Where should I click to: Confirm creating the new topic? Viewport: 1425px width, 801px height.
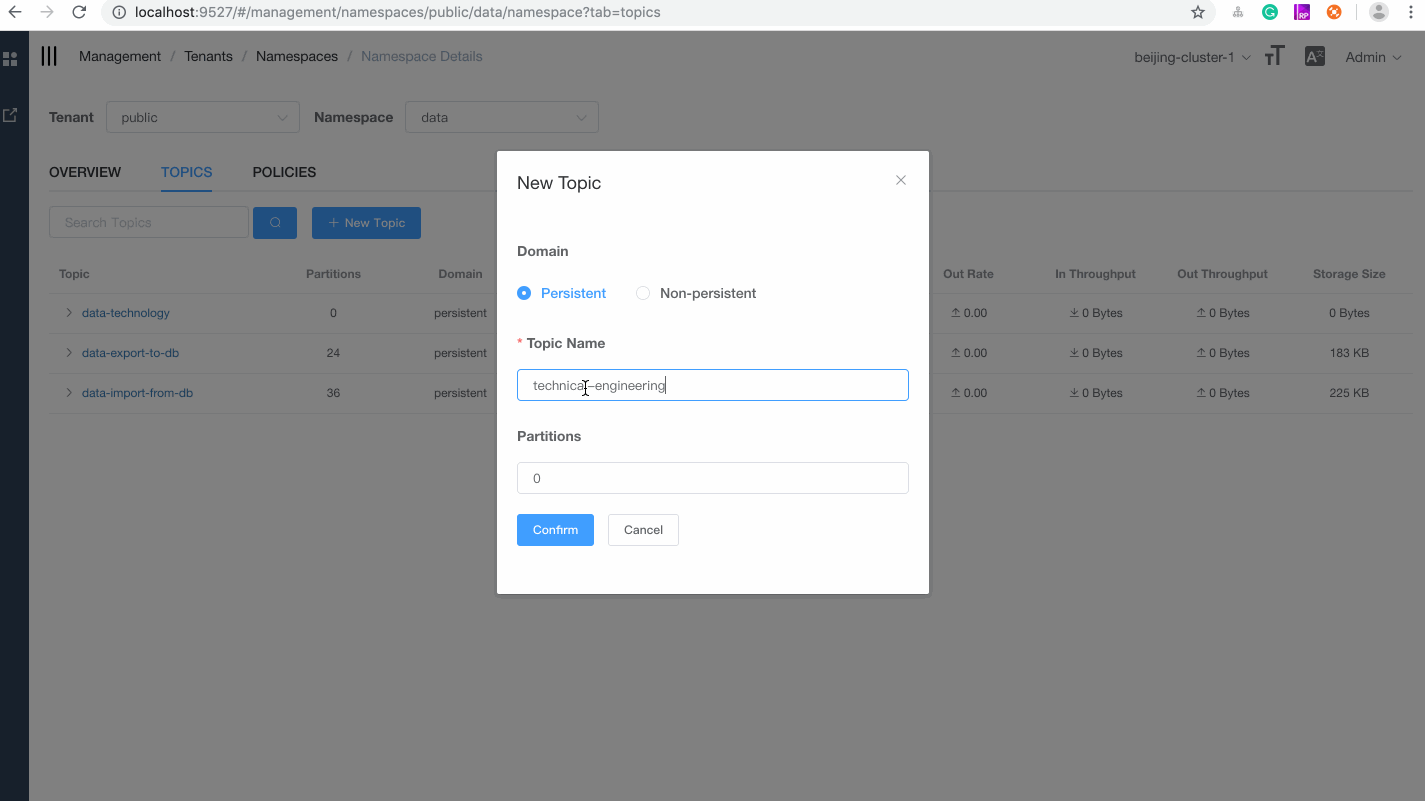point(555,529)
